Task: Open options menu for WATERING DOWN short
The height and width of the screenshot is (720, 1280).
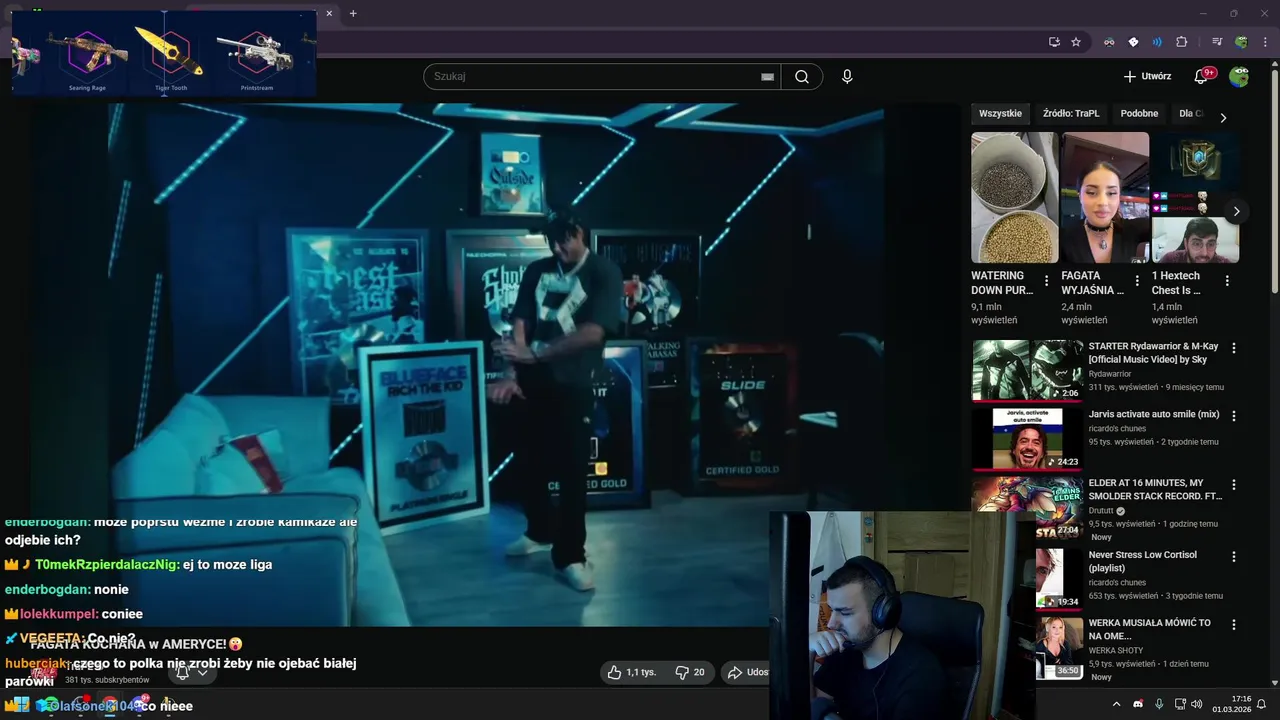Action: pos(1046,281)
